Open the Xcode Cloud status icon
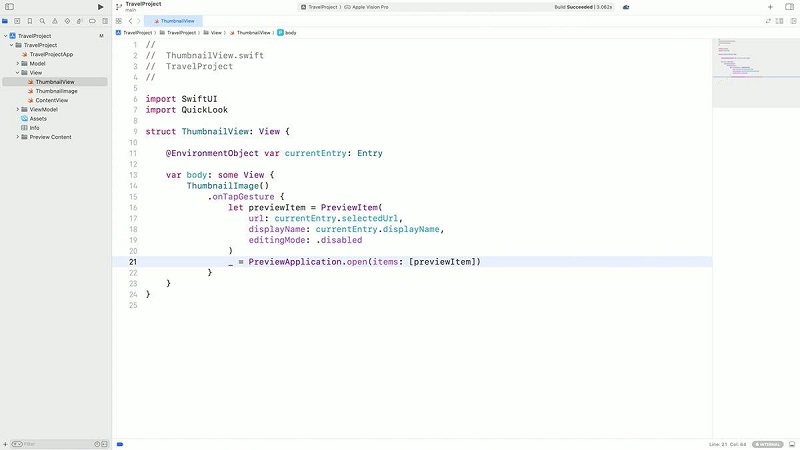 pos(626,7)
